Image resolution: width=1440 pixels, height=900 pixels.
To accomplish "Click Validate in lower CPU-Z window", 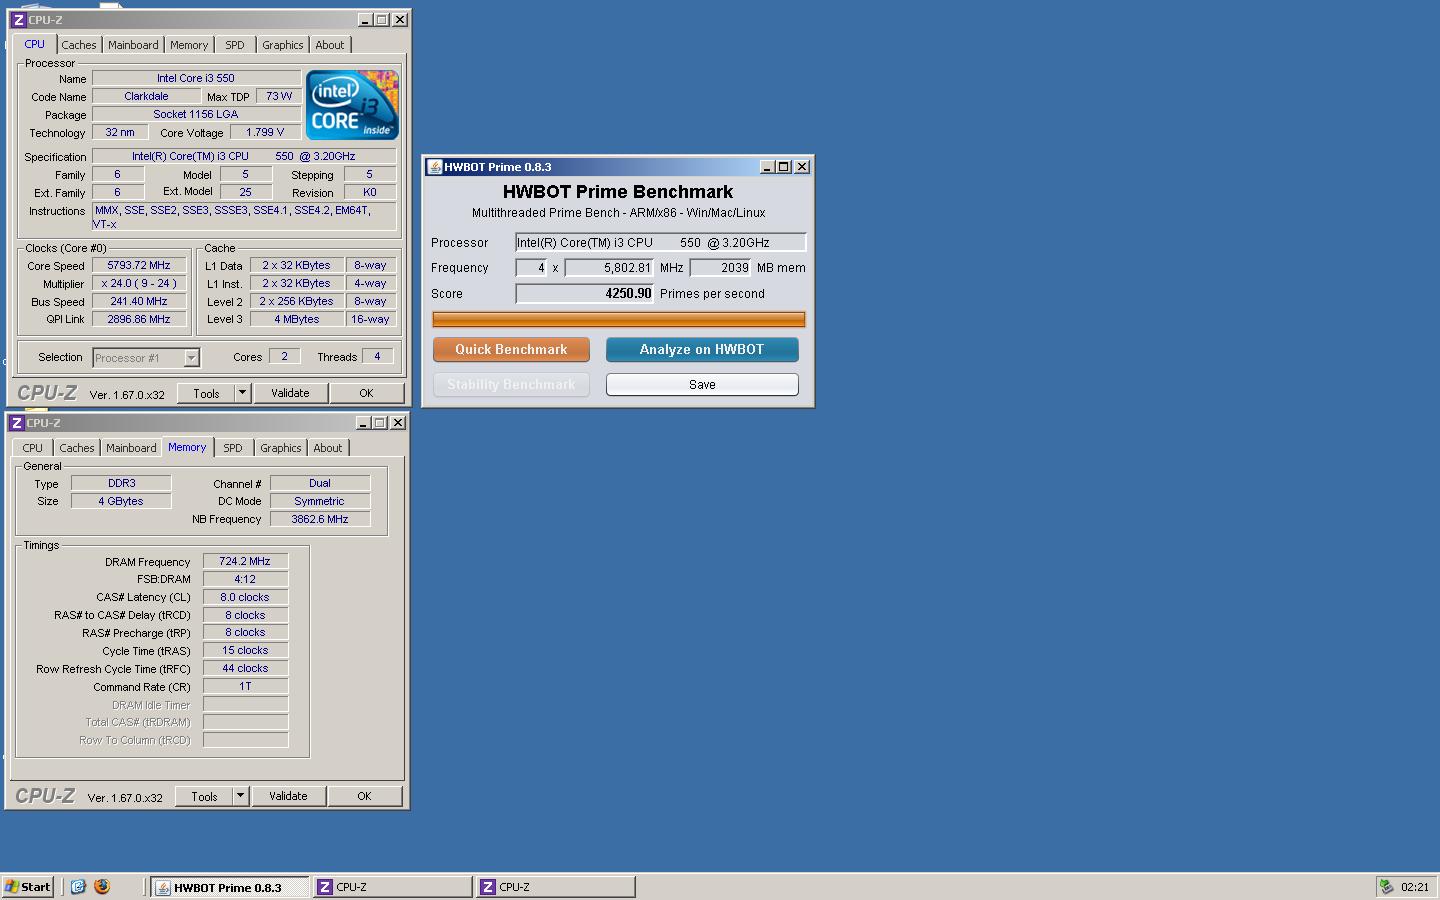I will tap(288, 796).
